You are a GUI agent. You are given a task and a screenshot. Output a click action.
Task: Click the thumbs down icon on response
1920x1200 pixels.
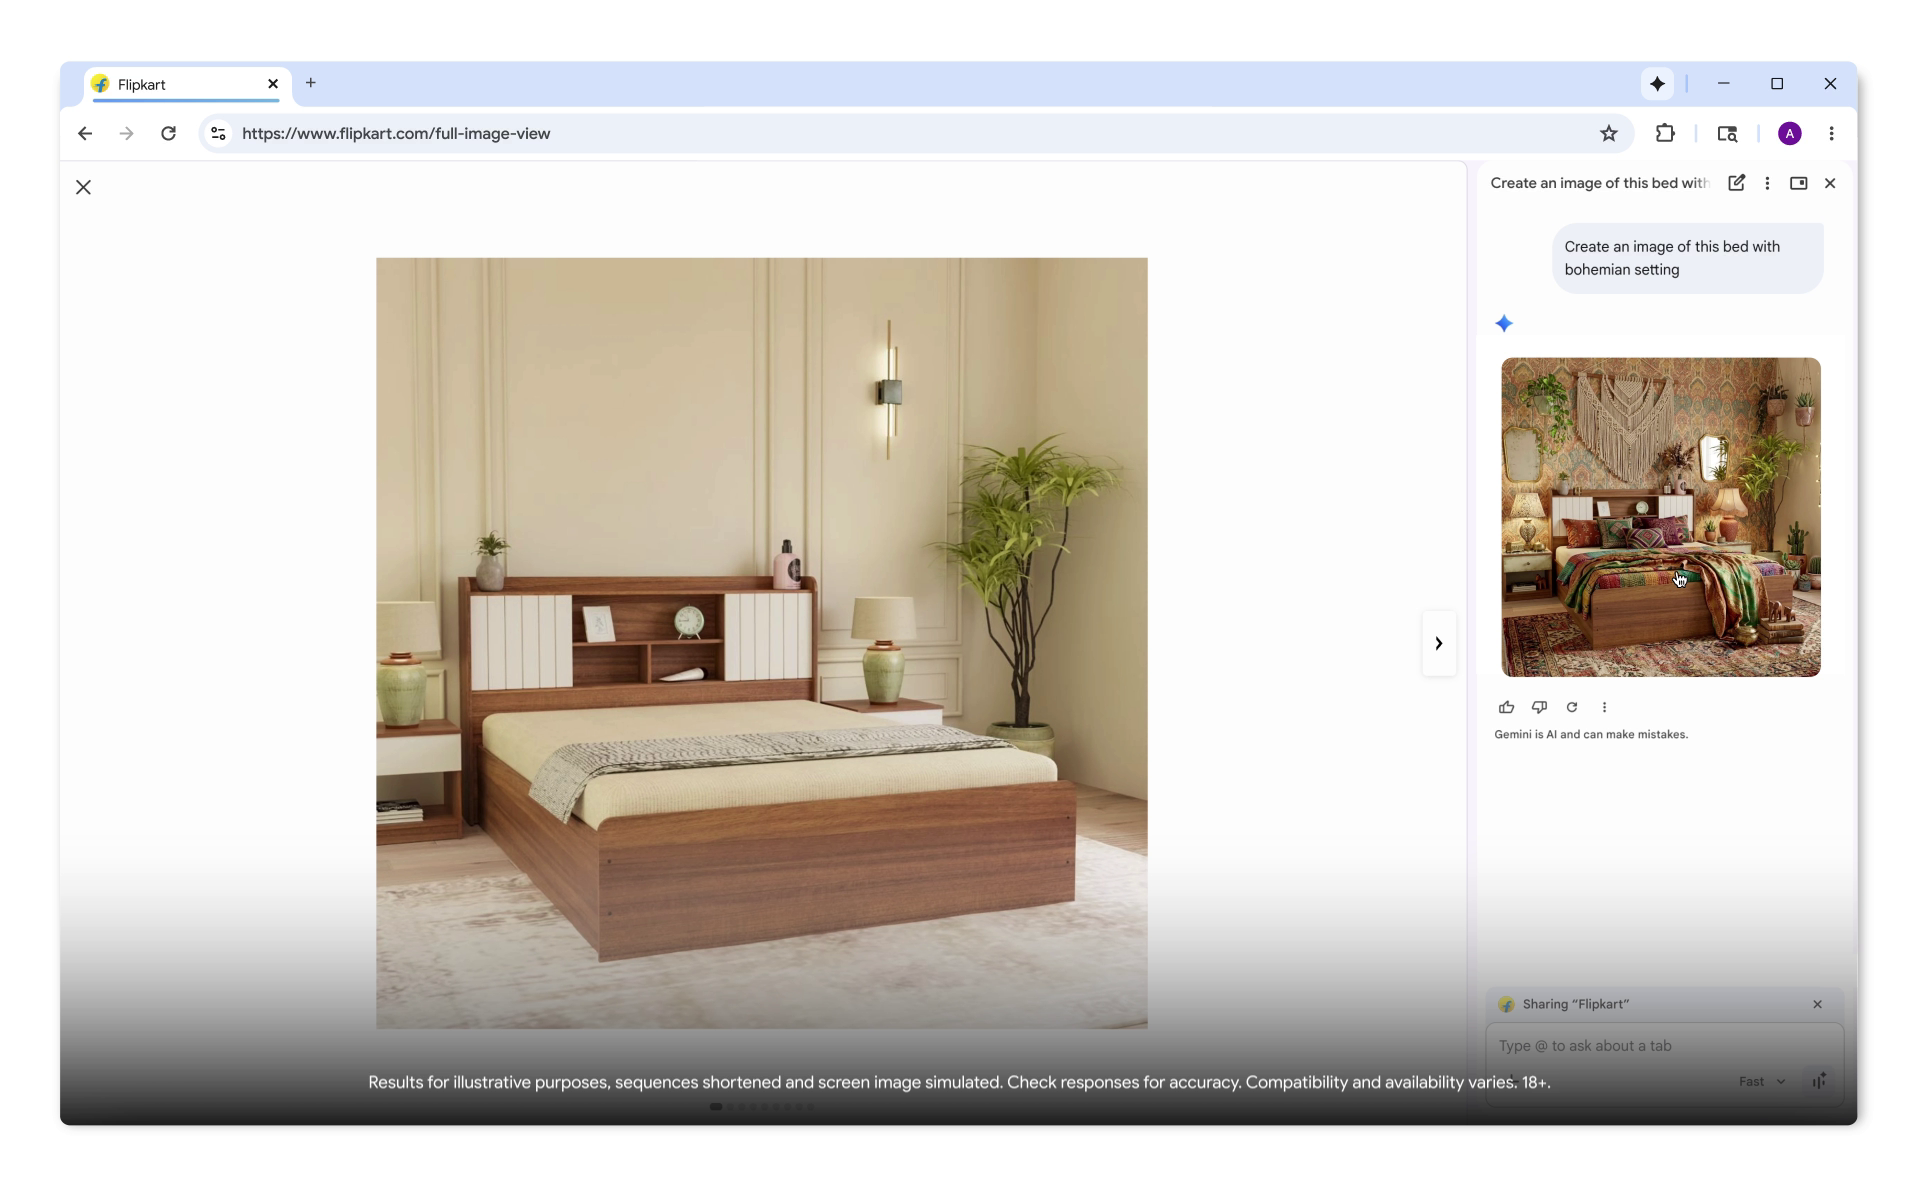[1539, 707]
